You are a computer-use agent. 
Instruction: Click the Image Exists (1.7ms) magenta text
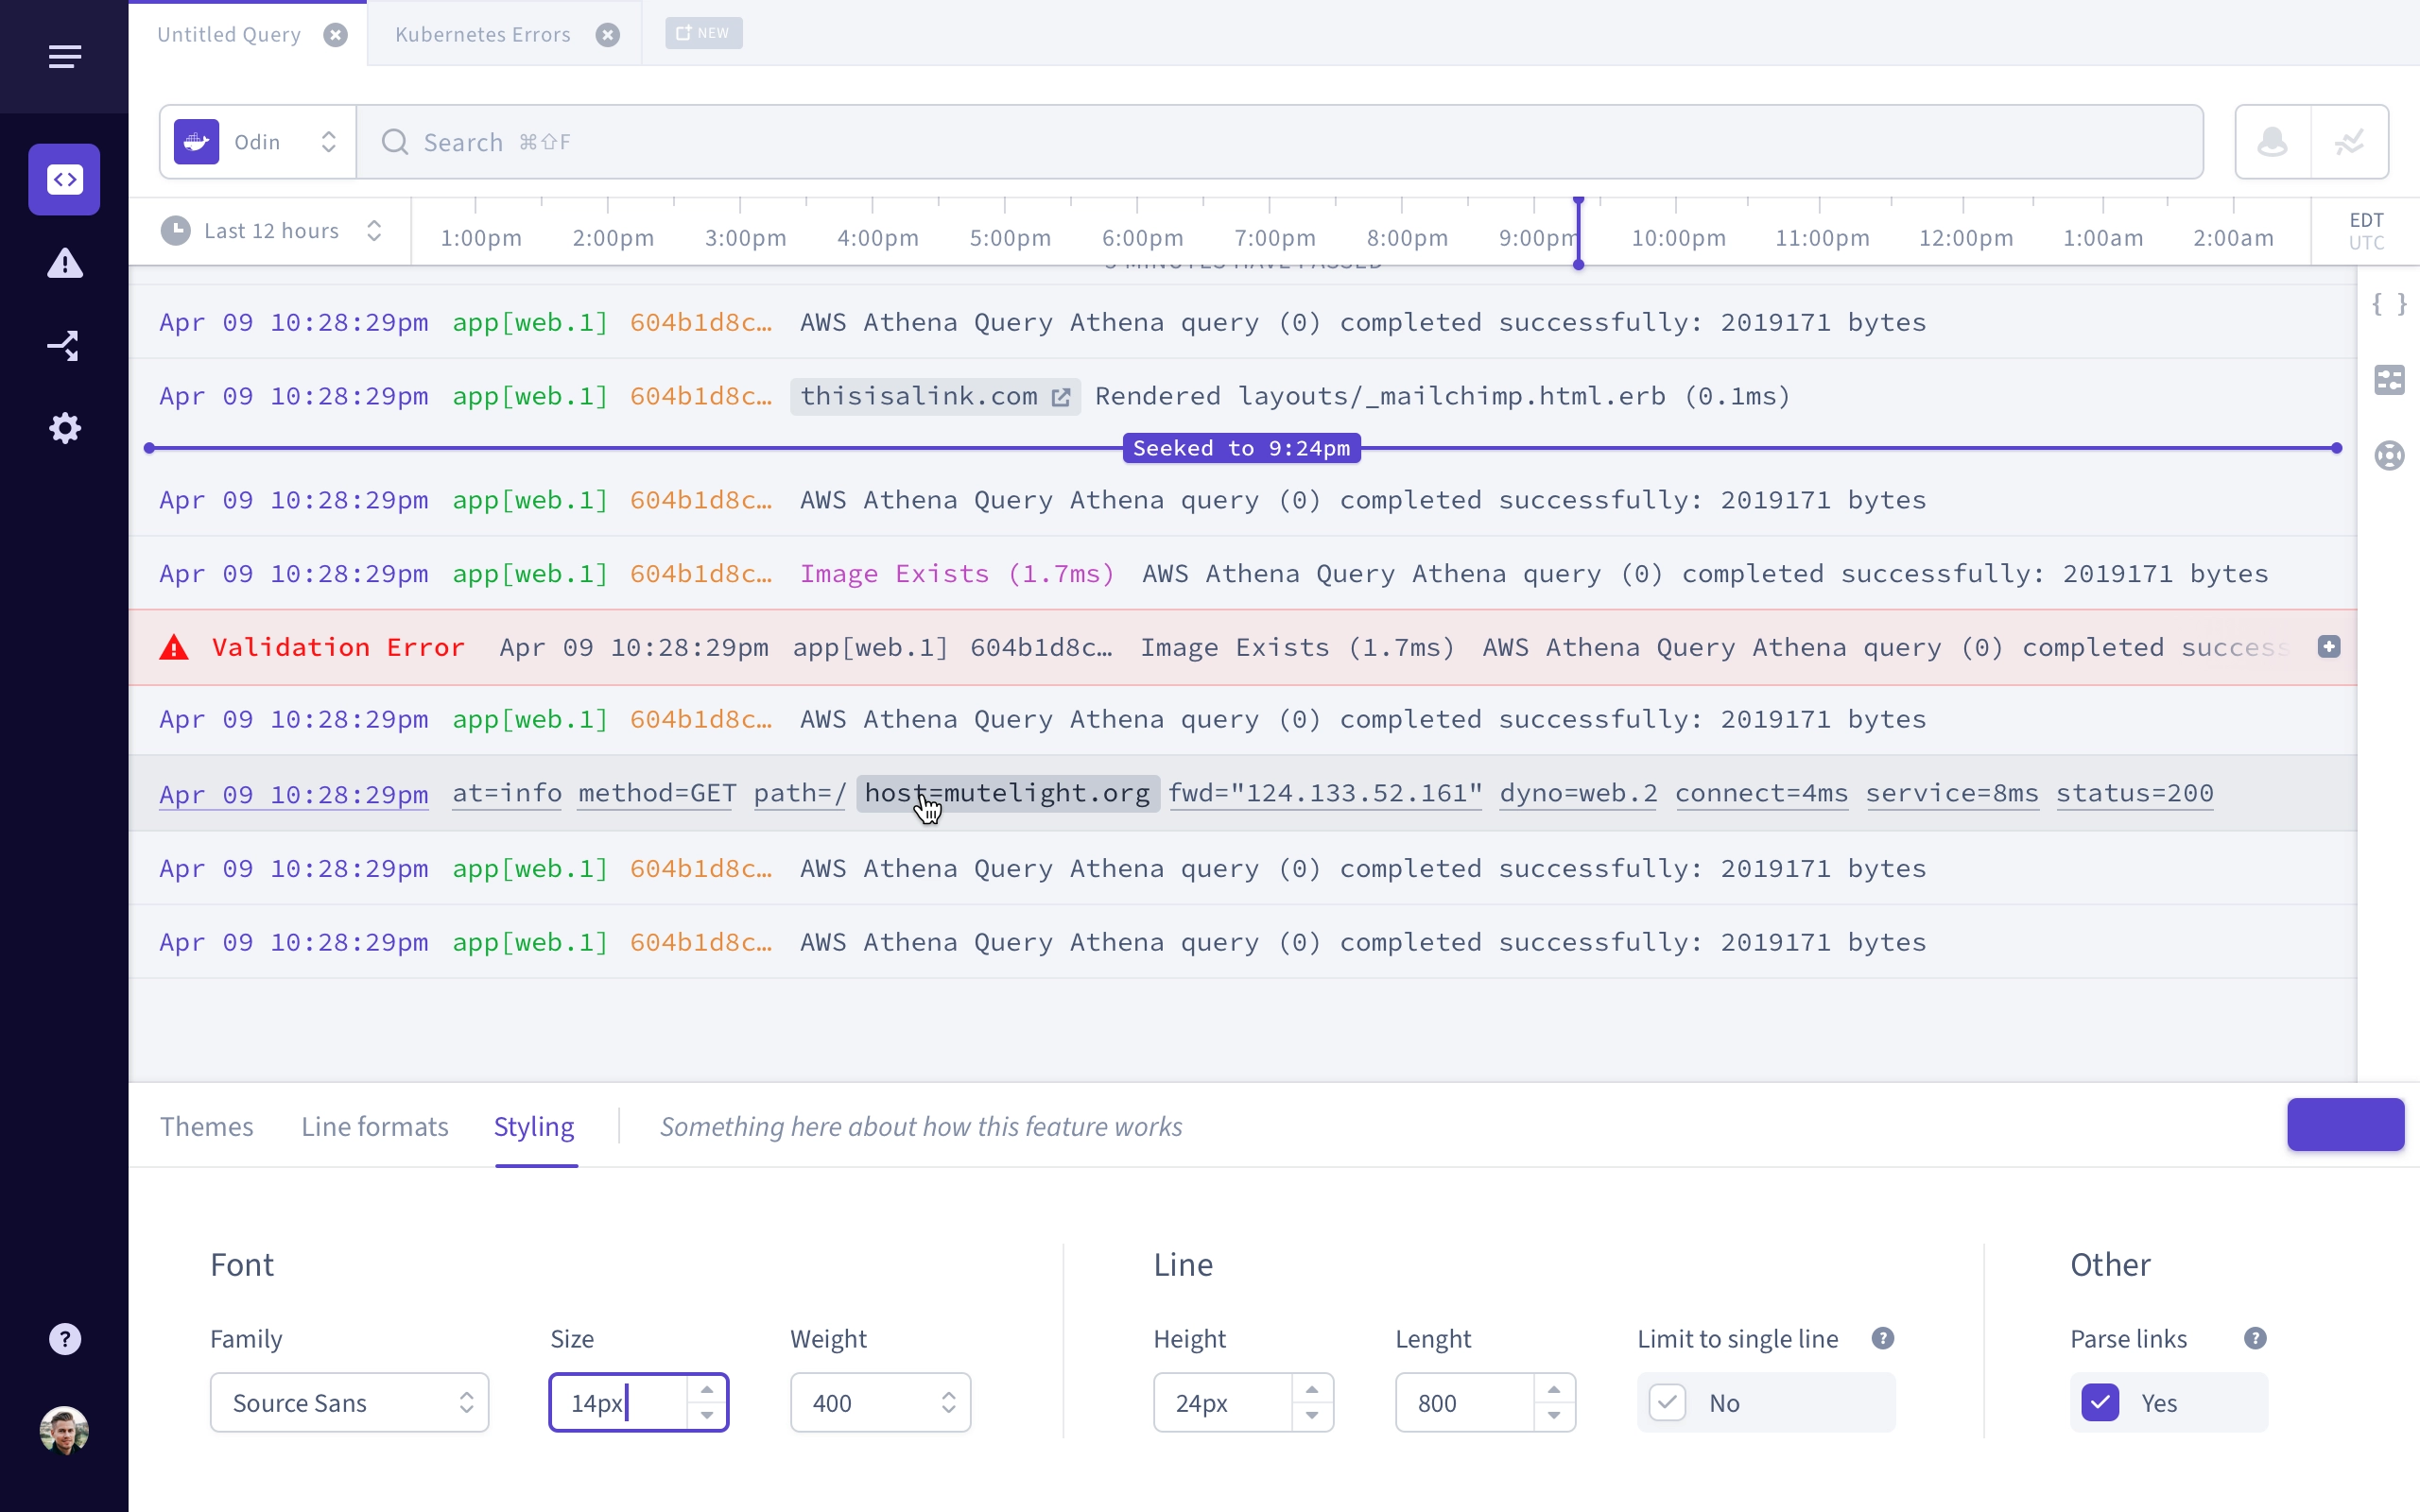[957, 574]
